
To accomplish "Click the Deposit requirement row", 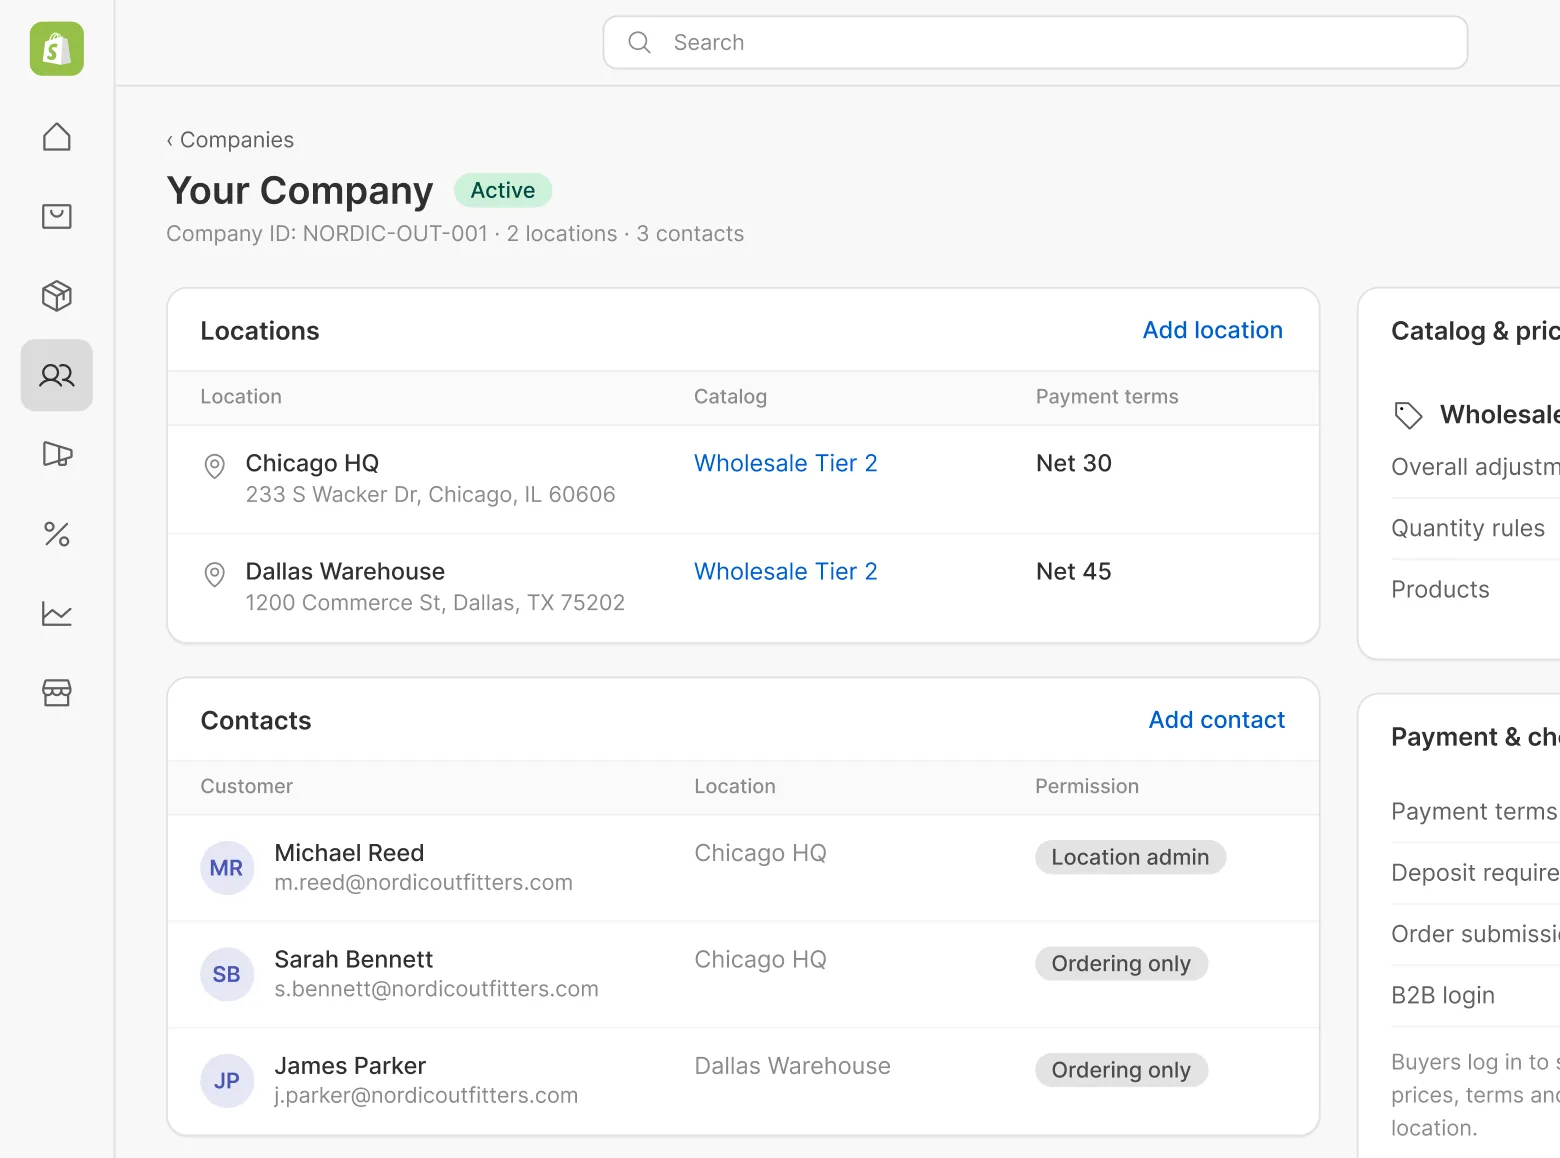I will coord(1475,873).
